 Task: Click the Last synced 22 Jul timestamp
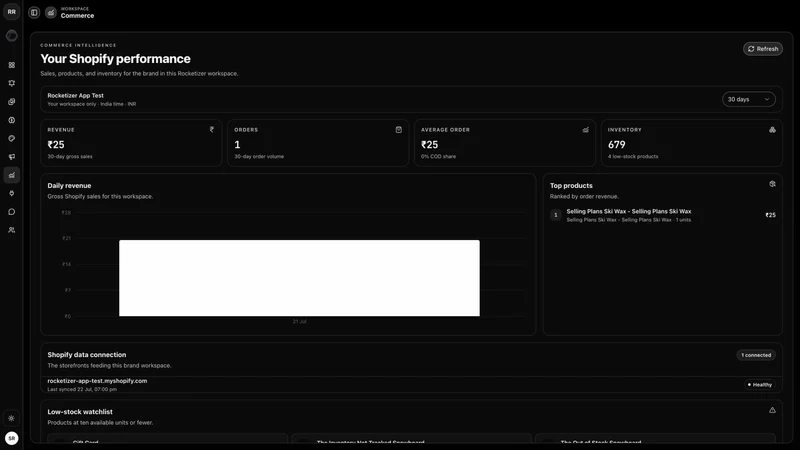coord(82,389)
